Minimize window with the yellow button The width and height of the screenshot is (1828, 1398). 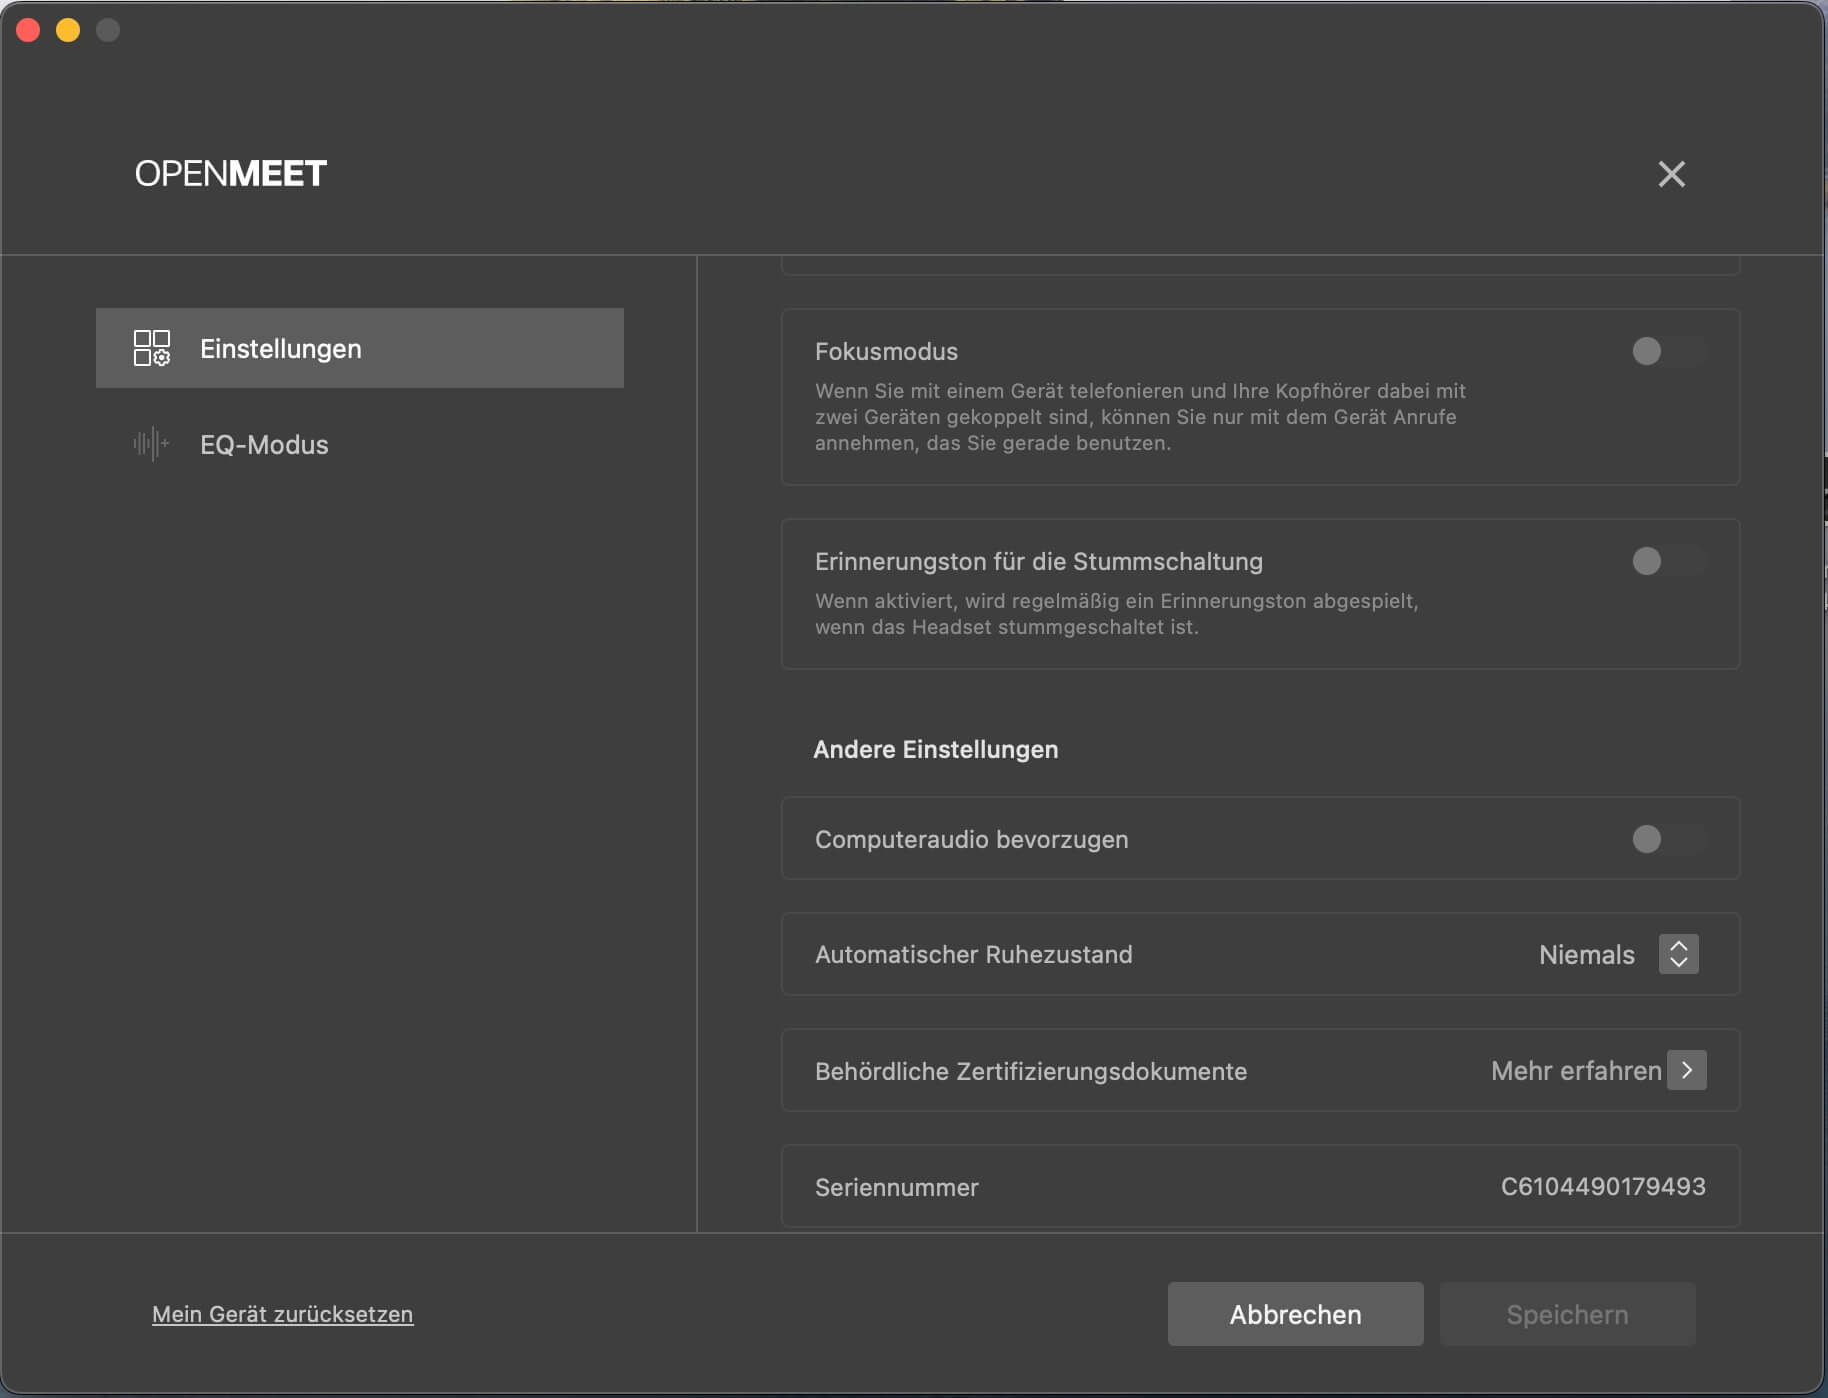pos(68,30)
